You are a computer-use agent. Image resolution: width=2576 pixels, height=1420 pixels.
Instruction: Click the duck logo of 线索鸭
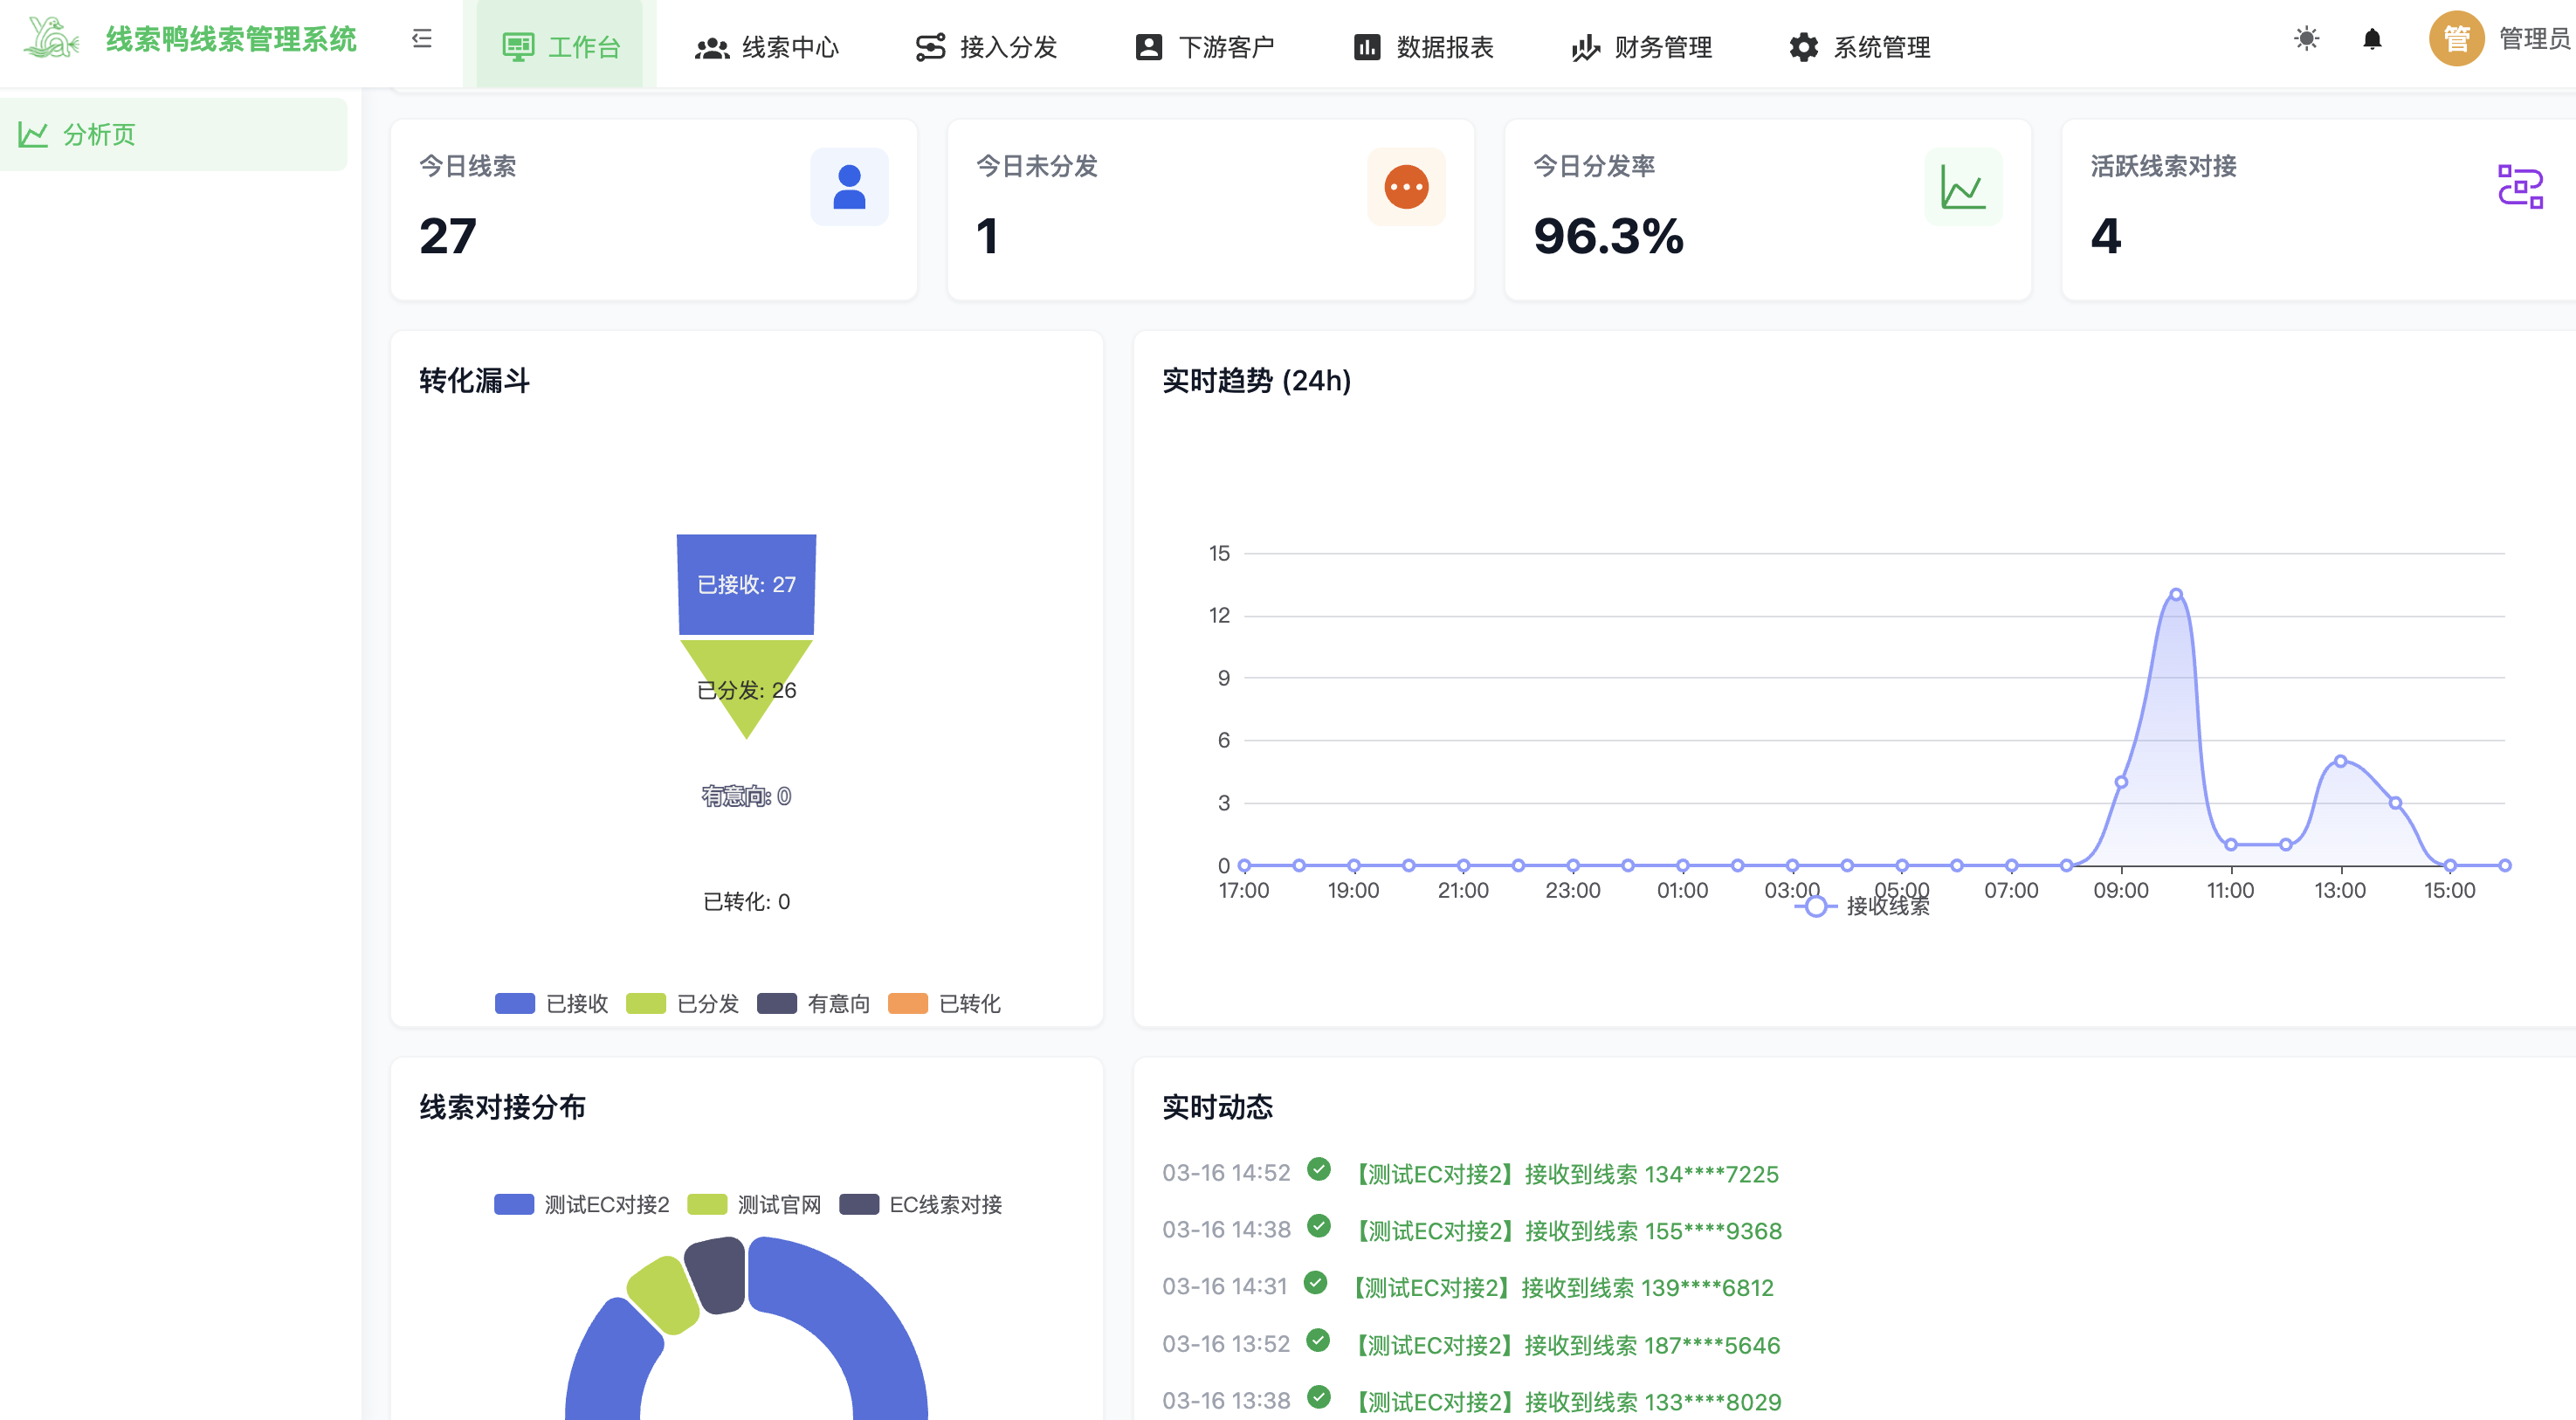(51, 39)
